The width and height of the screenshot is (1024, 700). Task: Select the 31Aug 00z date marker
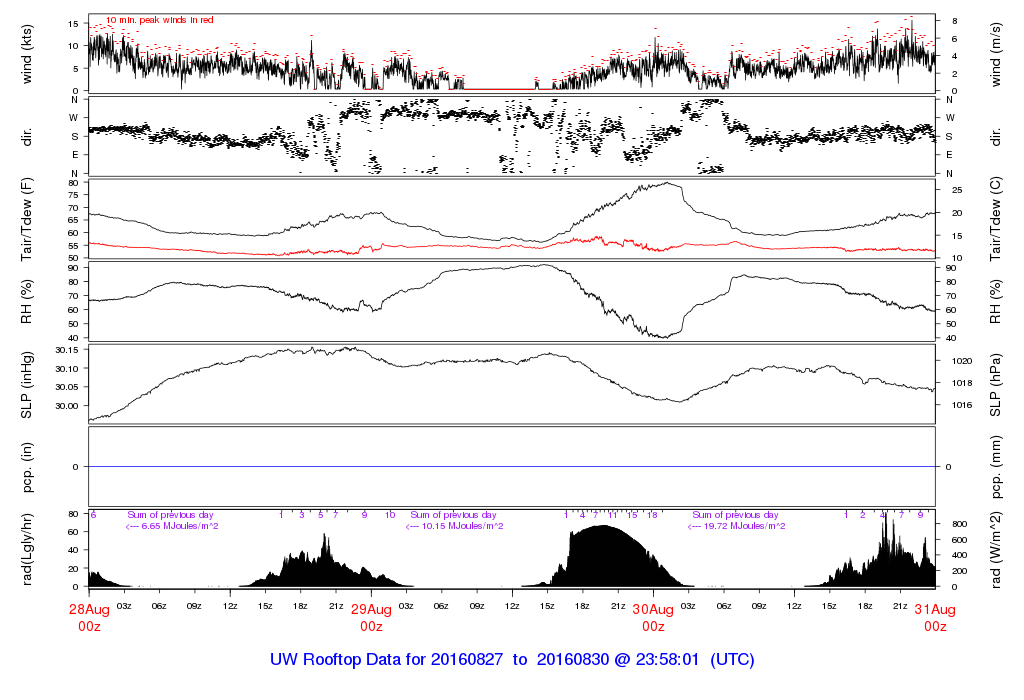[935, 617]
